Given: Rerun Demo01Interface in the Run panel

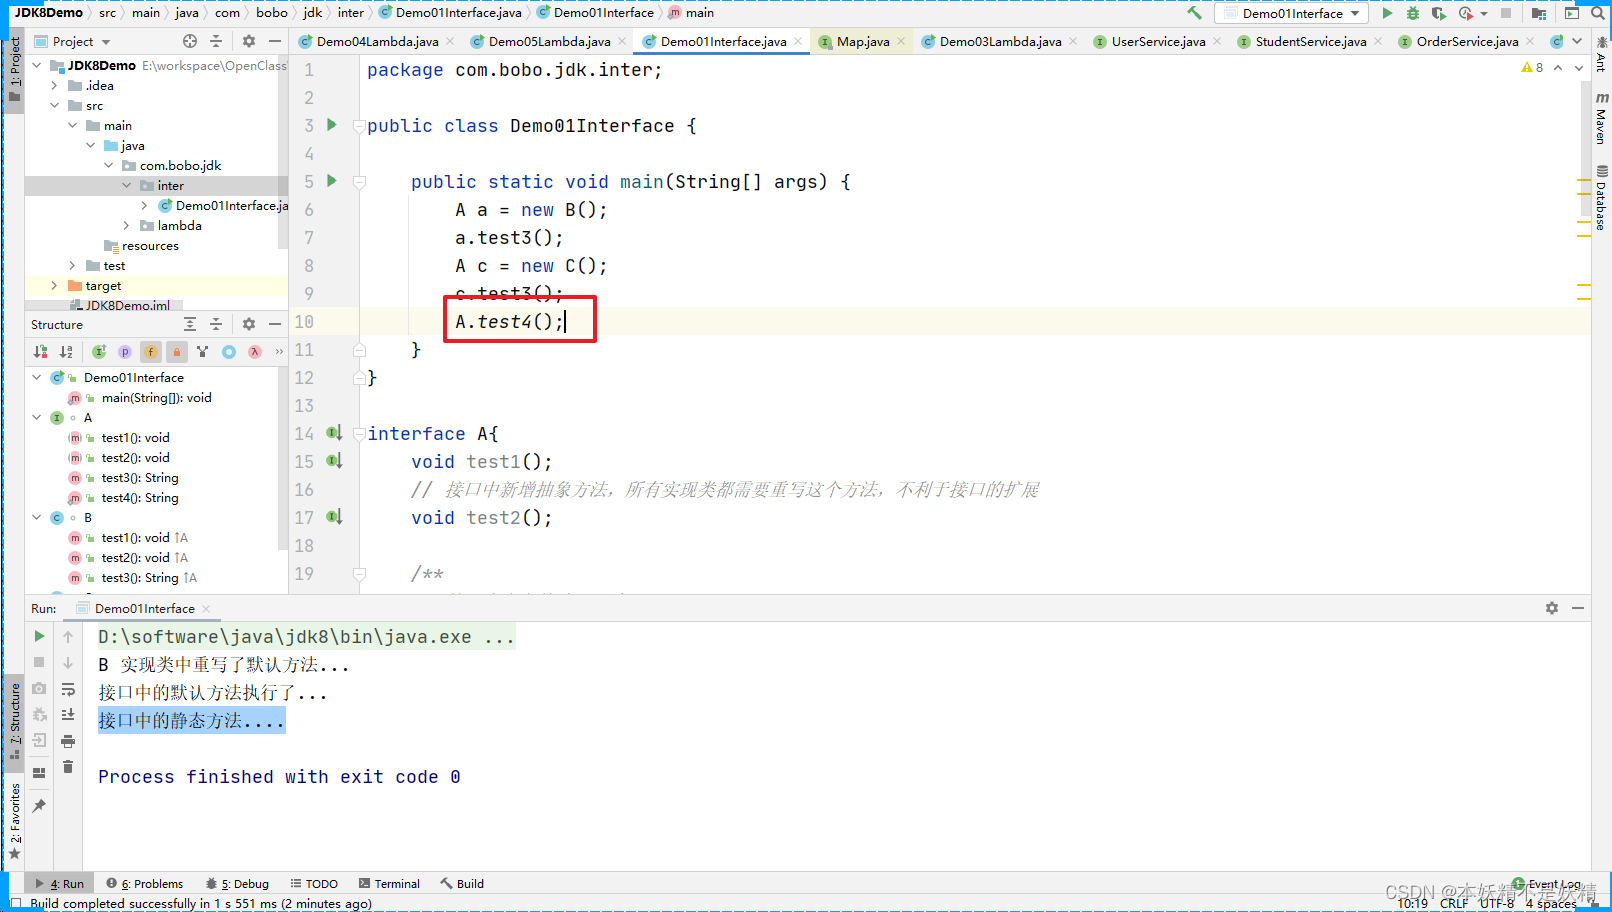Looking at the screenshot, I should click(x=39, y=636).
